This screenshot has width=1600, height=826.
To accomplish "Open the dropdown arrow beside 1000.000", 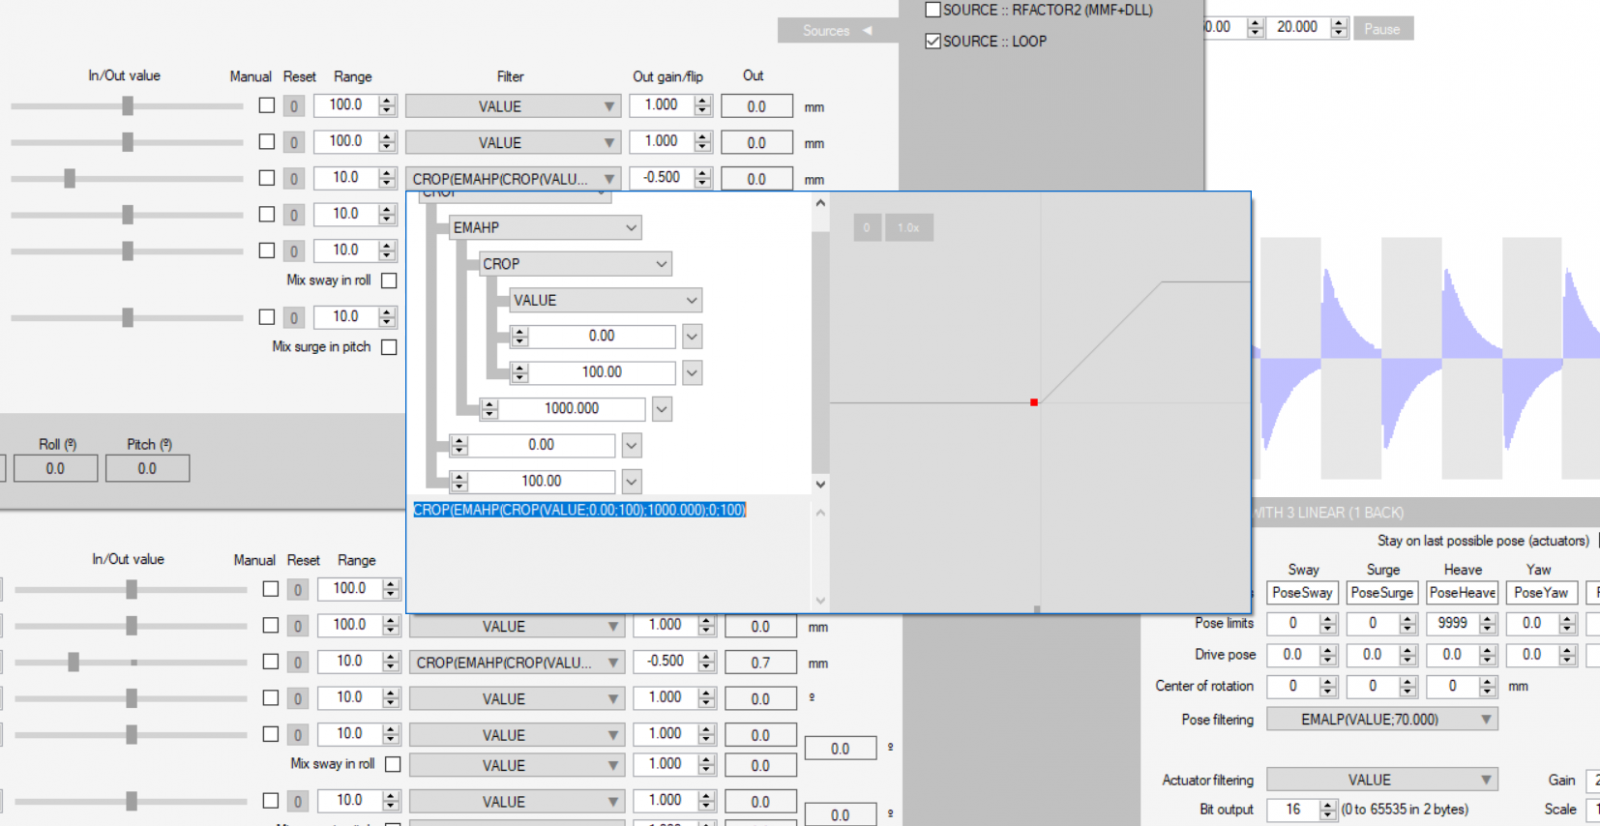I will (x=661, y=409).
